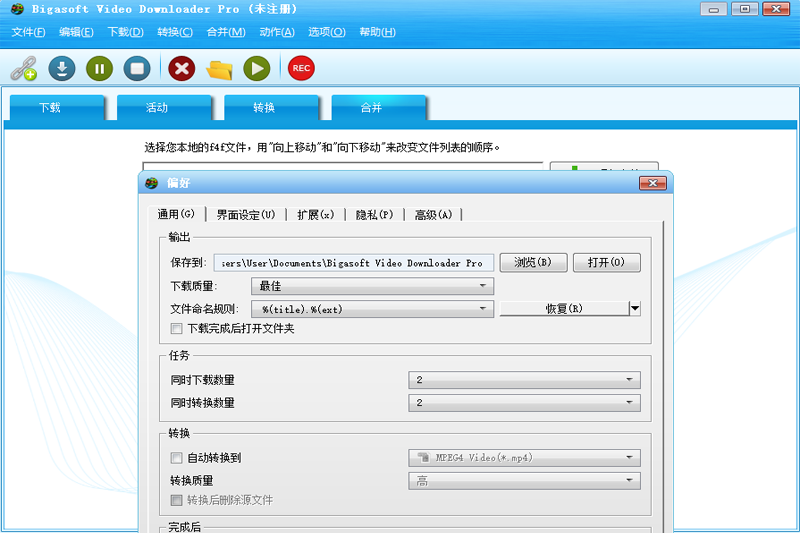Close the 偏好 preferences dialog
The width and height of the screenshot is (800, 533).
click(x=653, y=183)
